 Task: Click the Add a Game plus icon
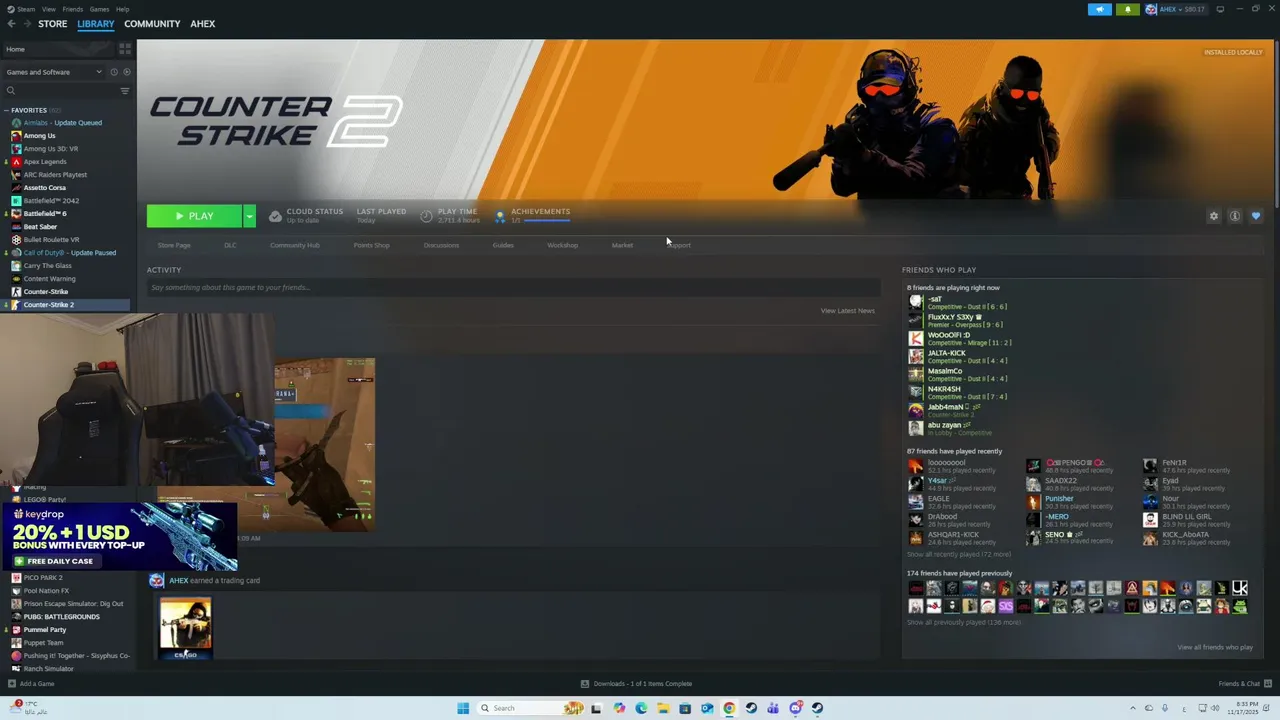(x=12, y=684)
